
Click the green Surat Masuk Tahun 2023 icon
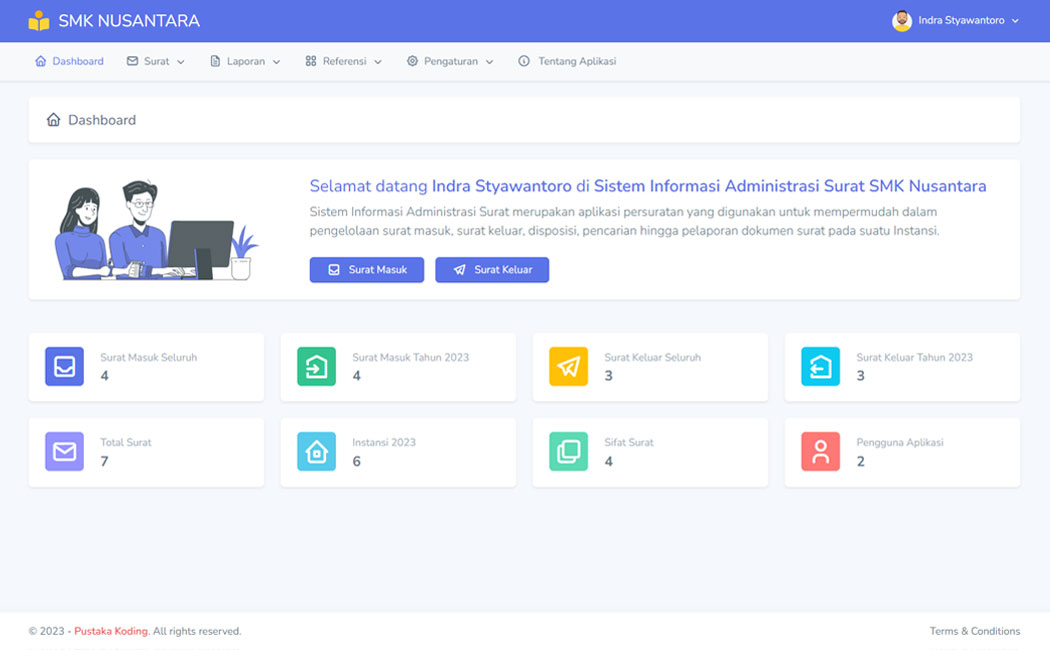tap(316, 366)
